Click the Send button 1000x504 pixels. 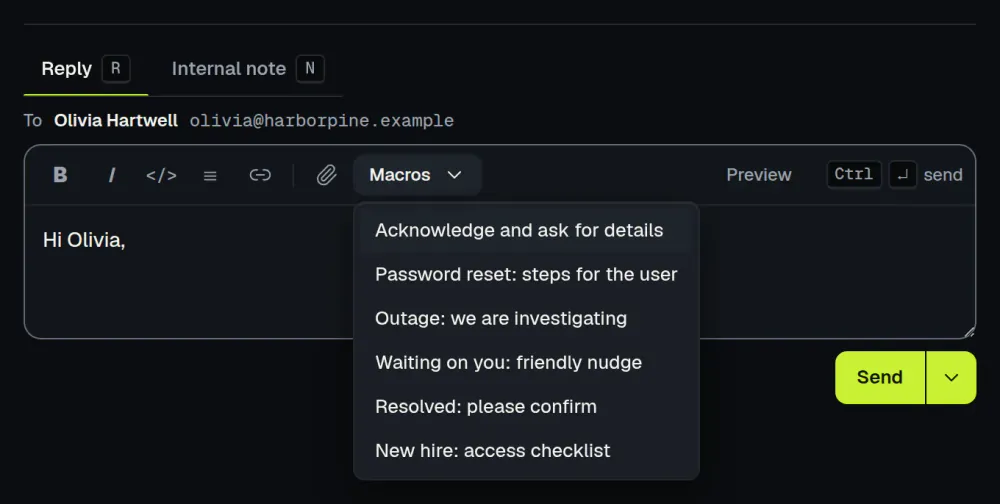879,377
